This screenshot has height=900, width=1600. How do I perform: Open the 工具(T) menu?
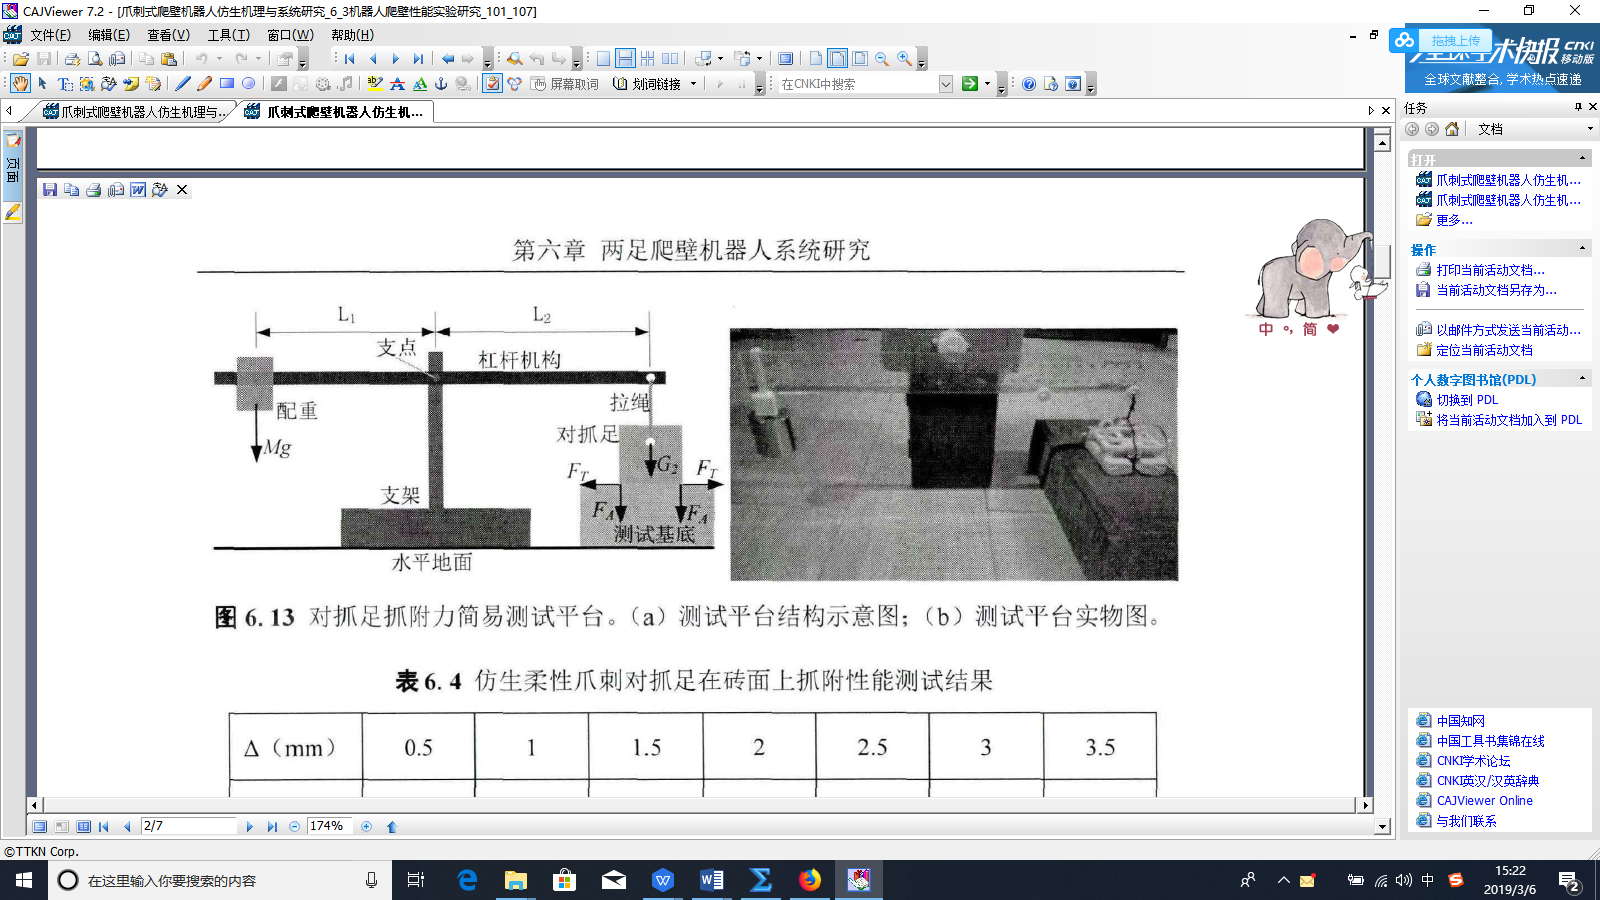click(228, 35)
